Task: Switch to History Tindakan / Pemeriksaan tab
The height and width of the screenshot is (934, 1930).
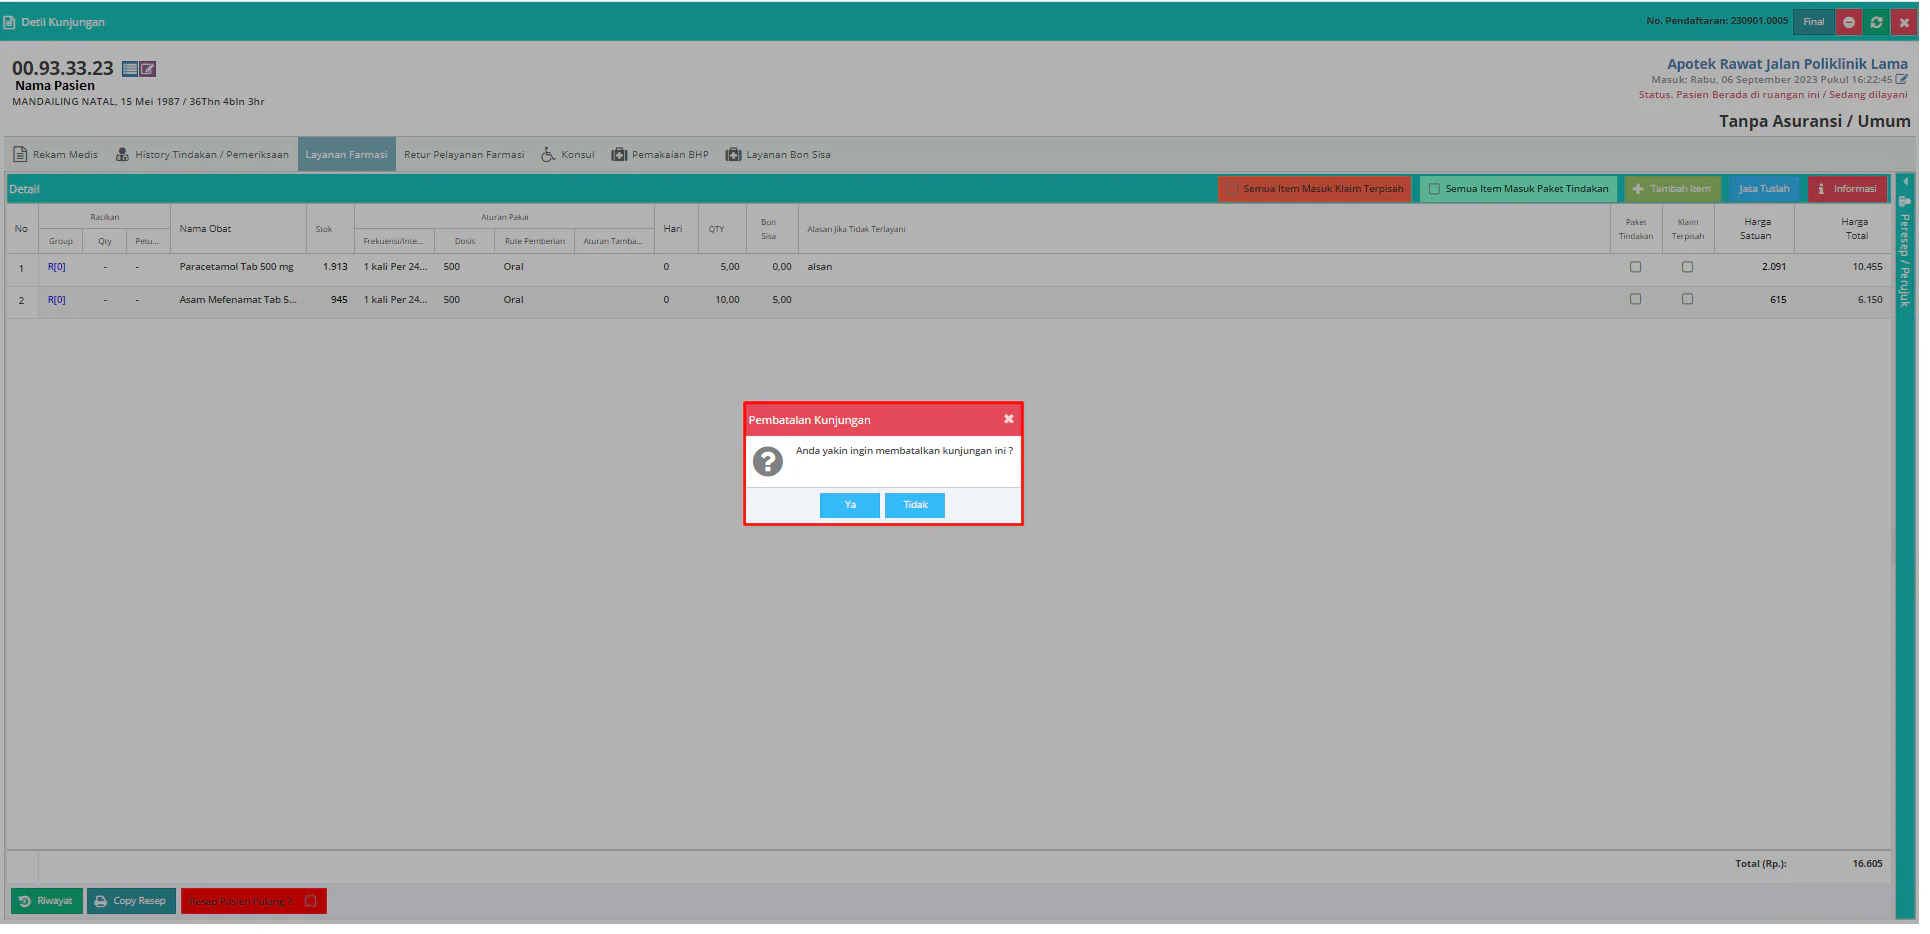Action: pos(203,155)
